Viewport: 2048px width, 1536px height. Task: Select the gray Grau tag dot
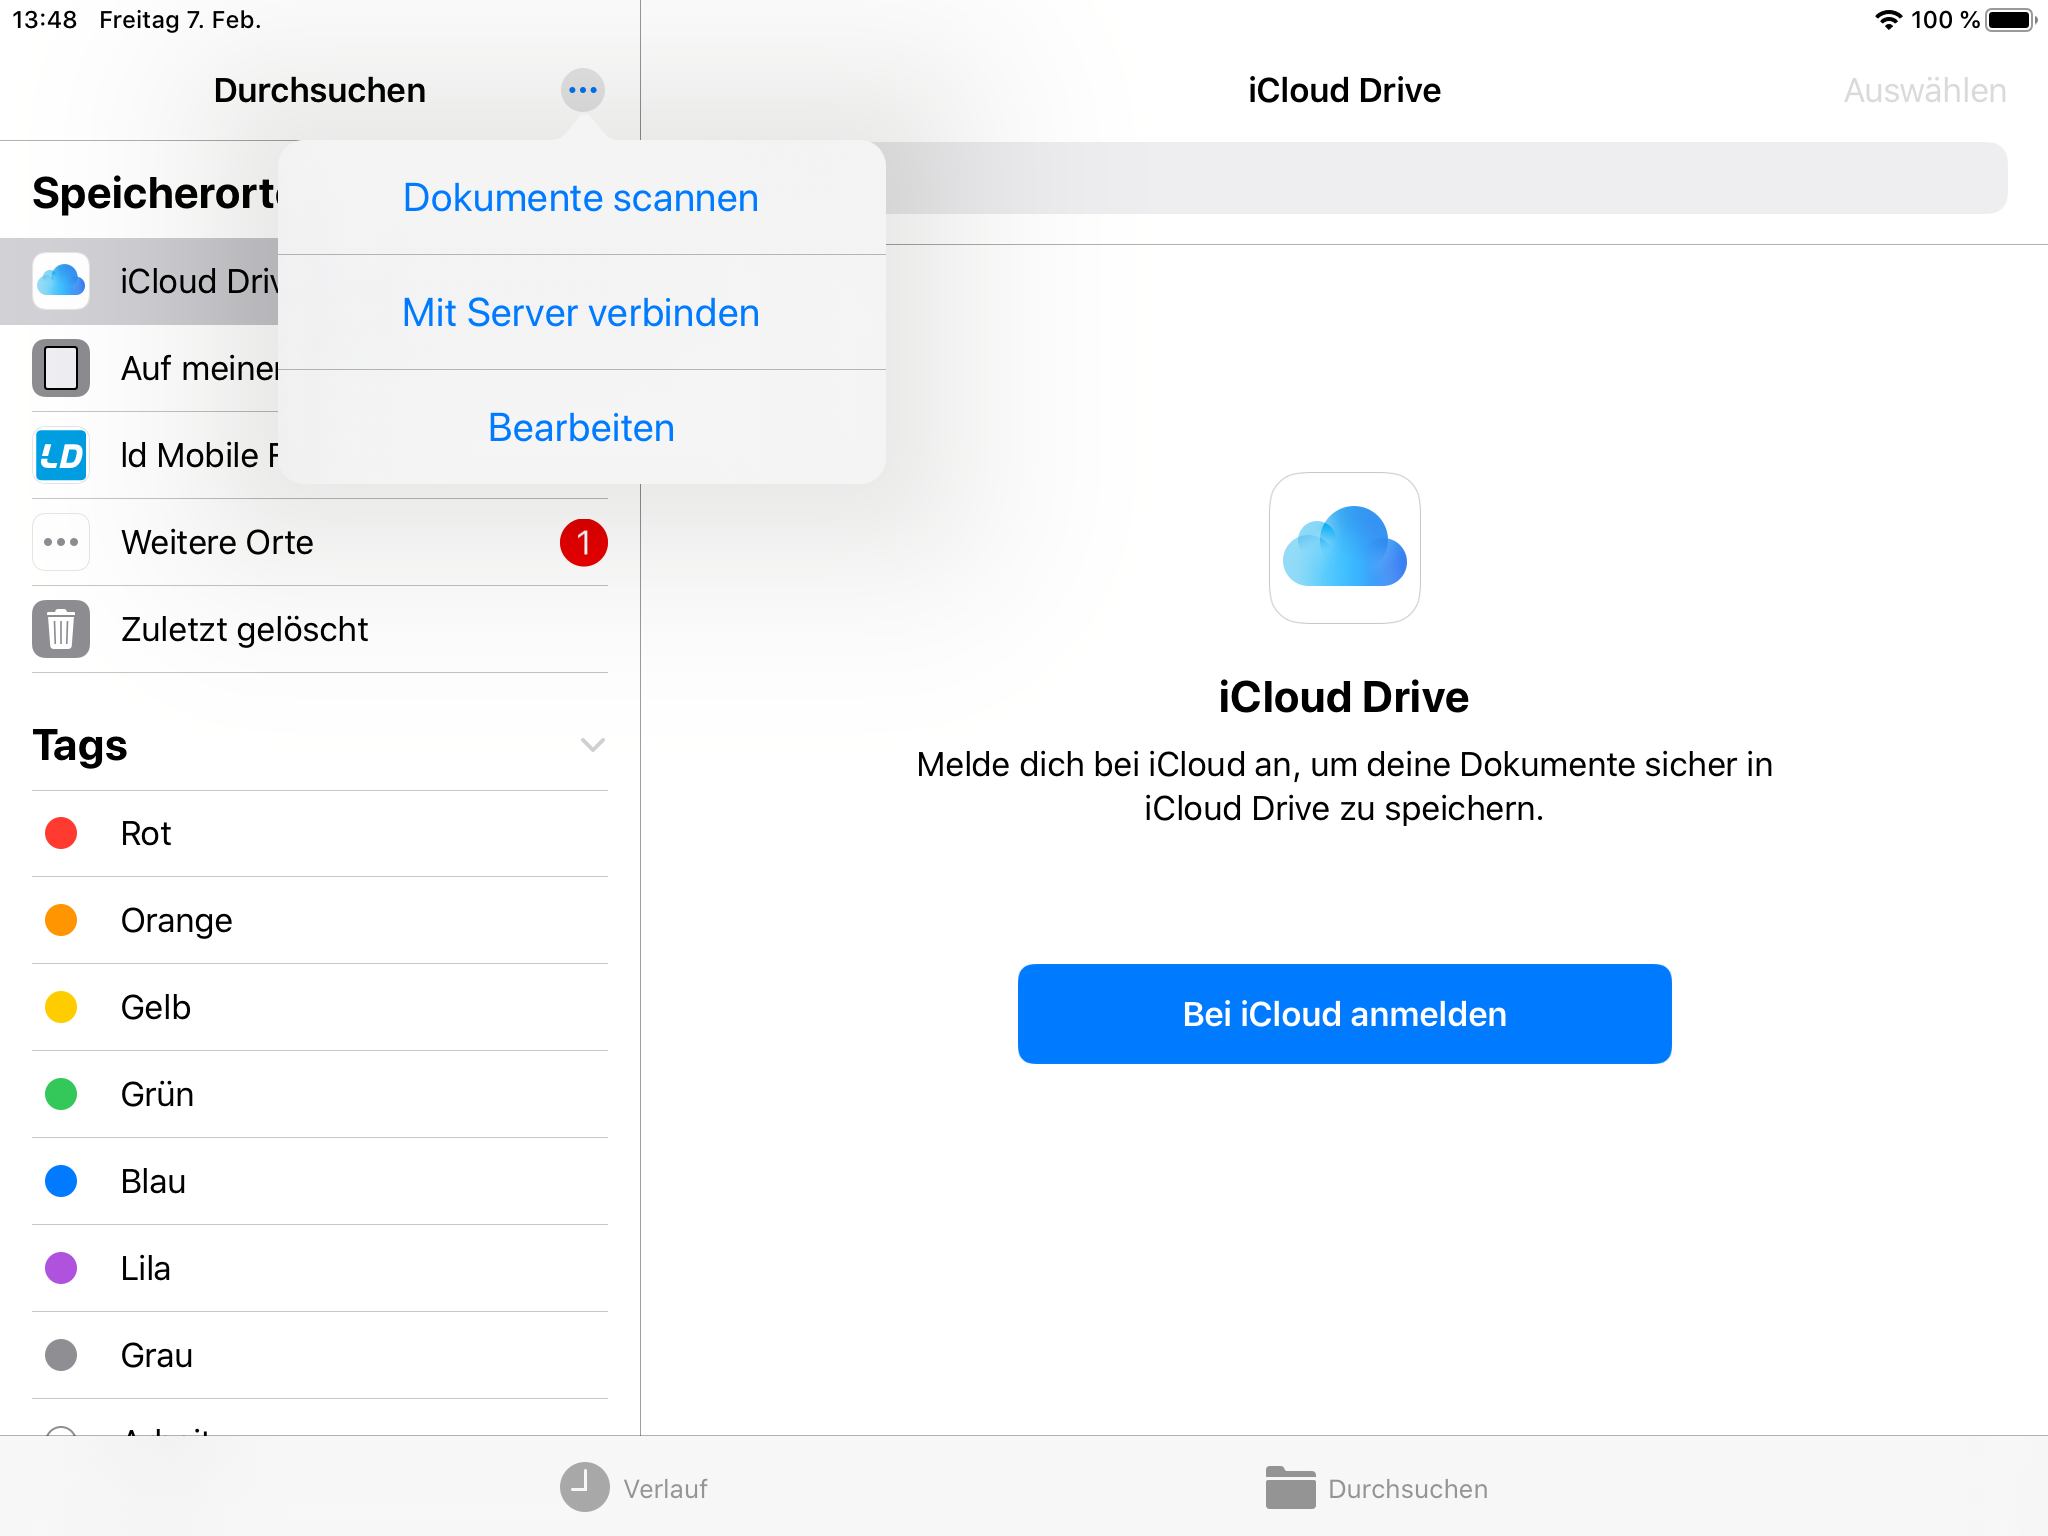61,1355
